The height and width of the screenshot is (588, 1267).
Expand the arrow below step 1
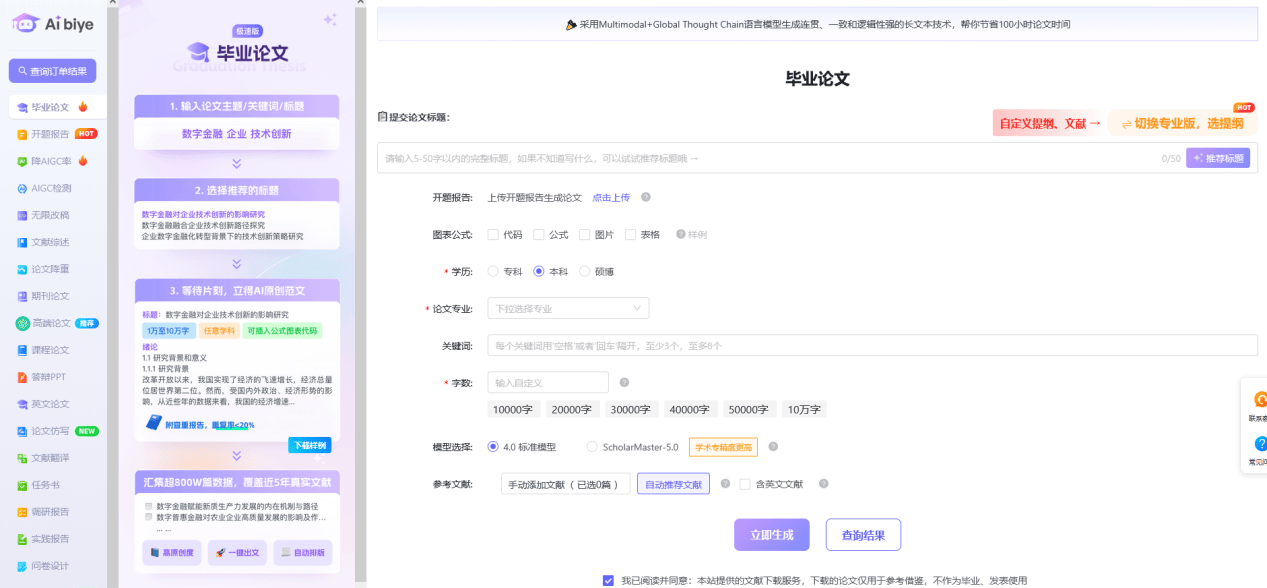point(237,163)
